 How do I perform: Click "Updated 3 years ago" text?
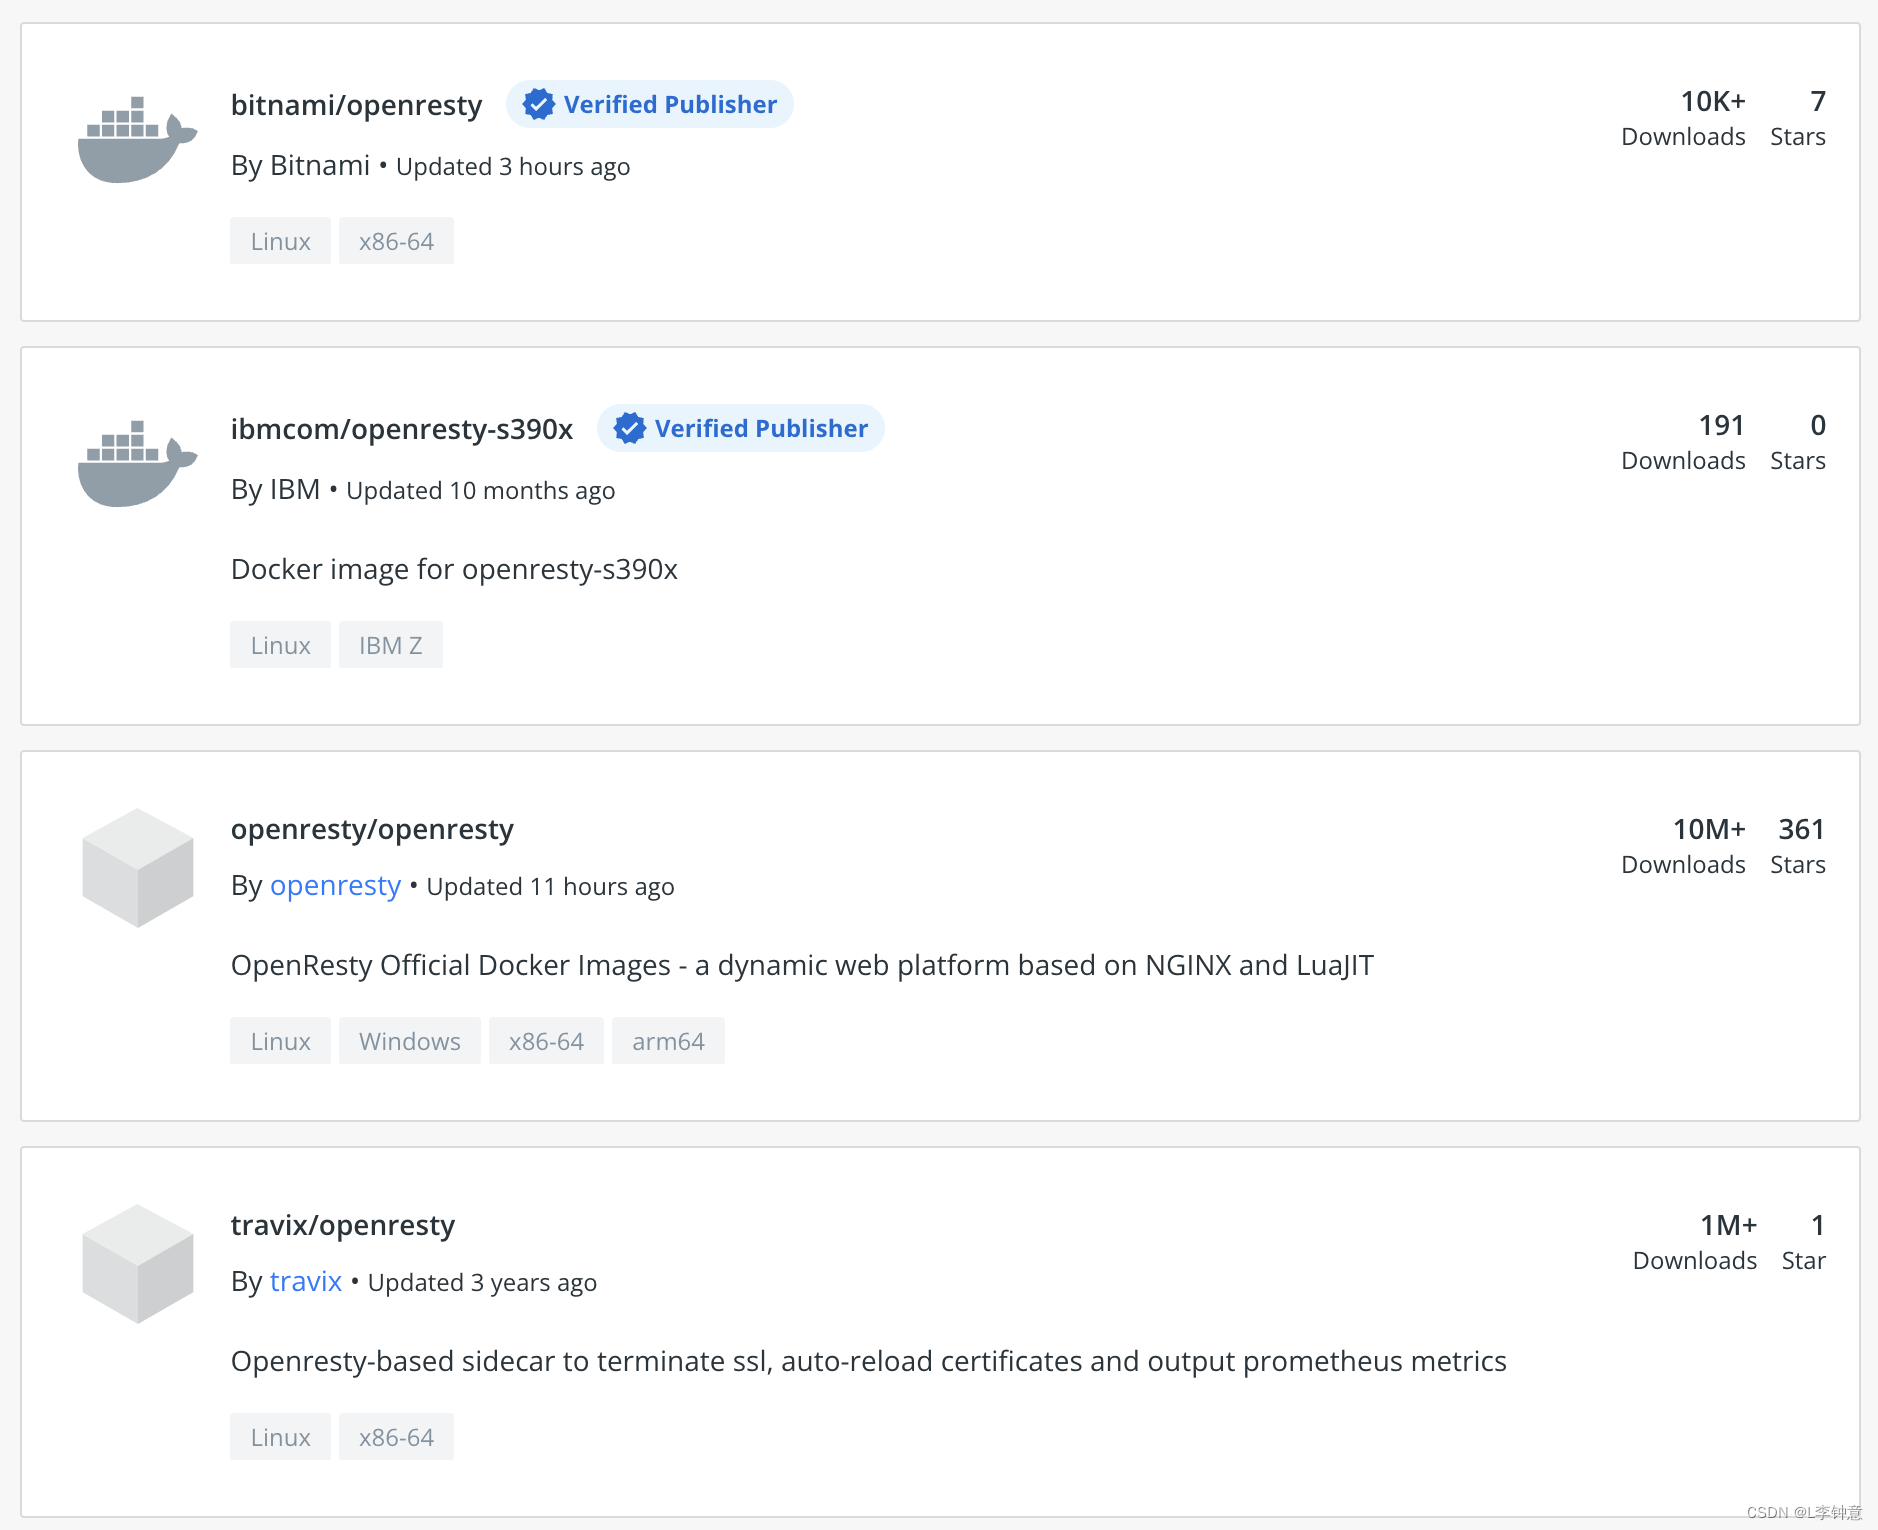tap(482, 1282)
